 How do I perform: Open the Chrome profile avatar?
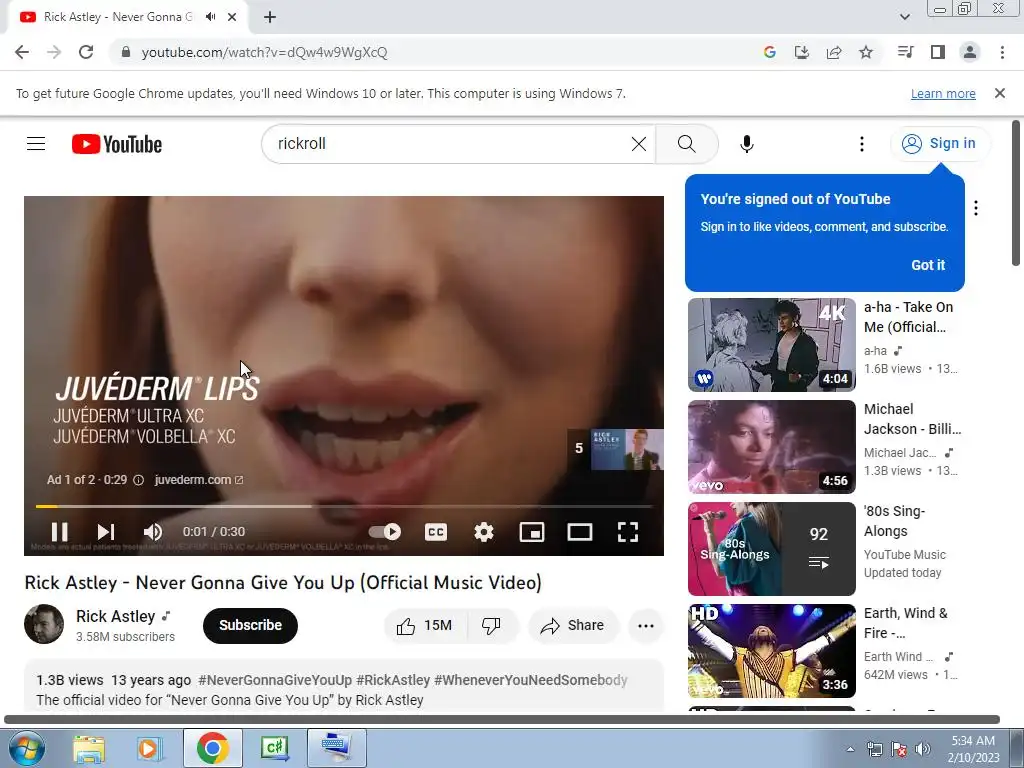coord(970,52)
